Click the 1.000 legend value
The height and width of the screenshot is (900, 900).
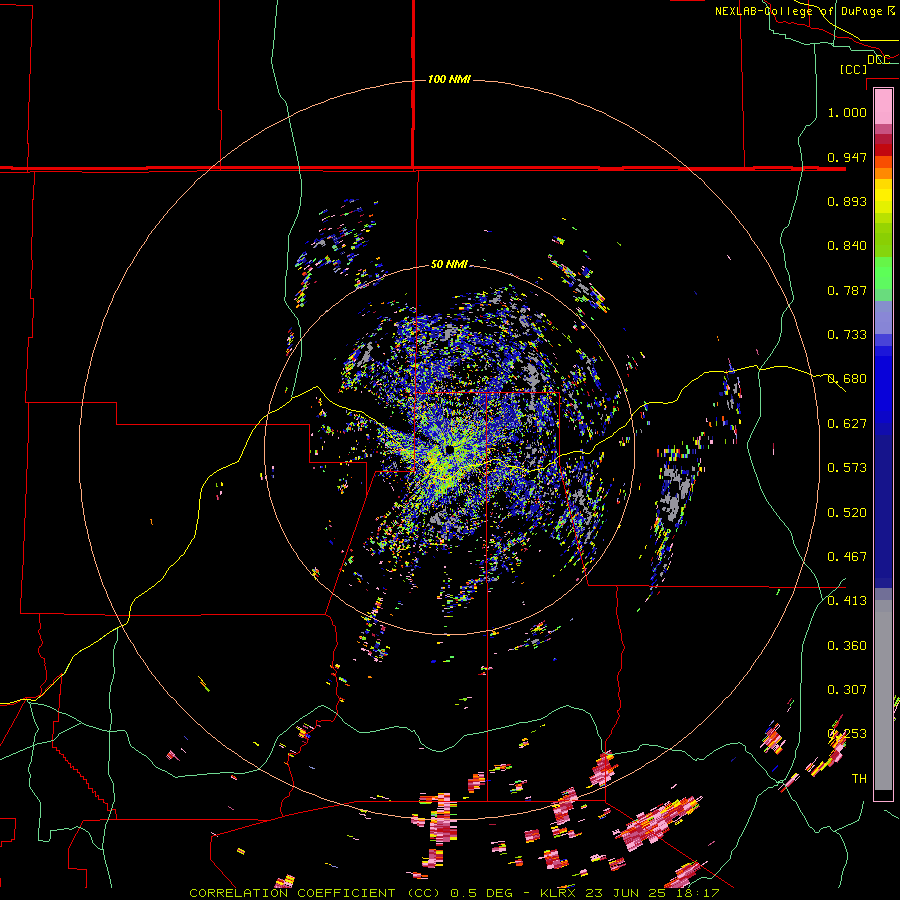pos(847,112)
